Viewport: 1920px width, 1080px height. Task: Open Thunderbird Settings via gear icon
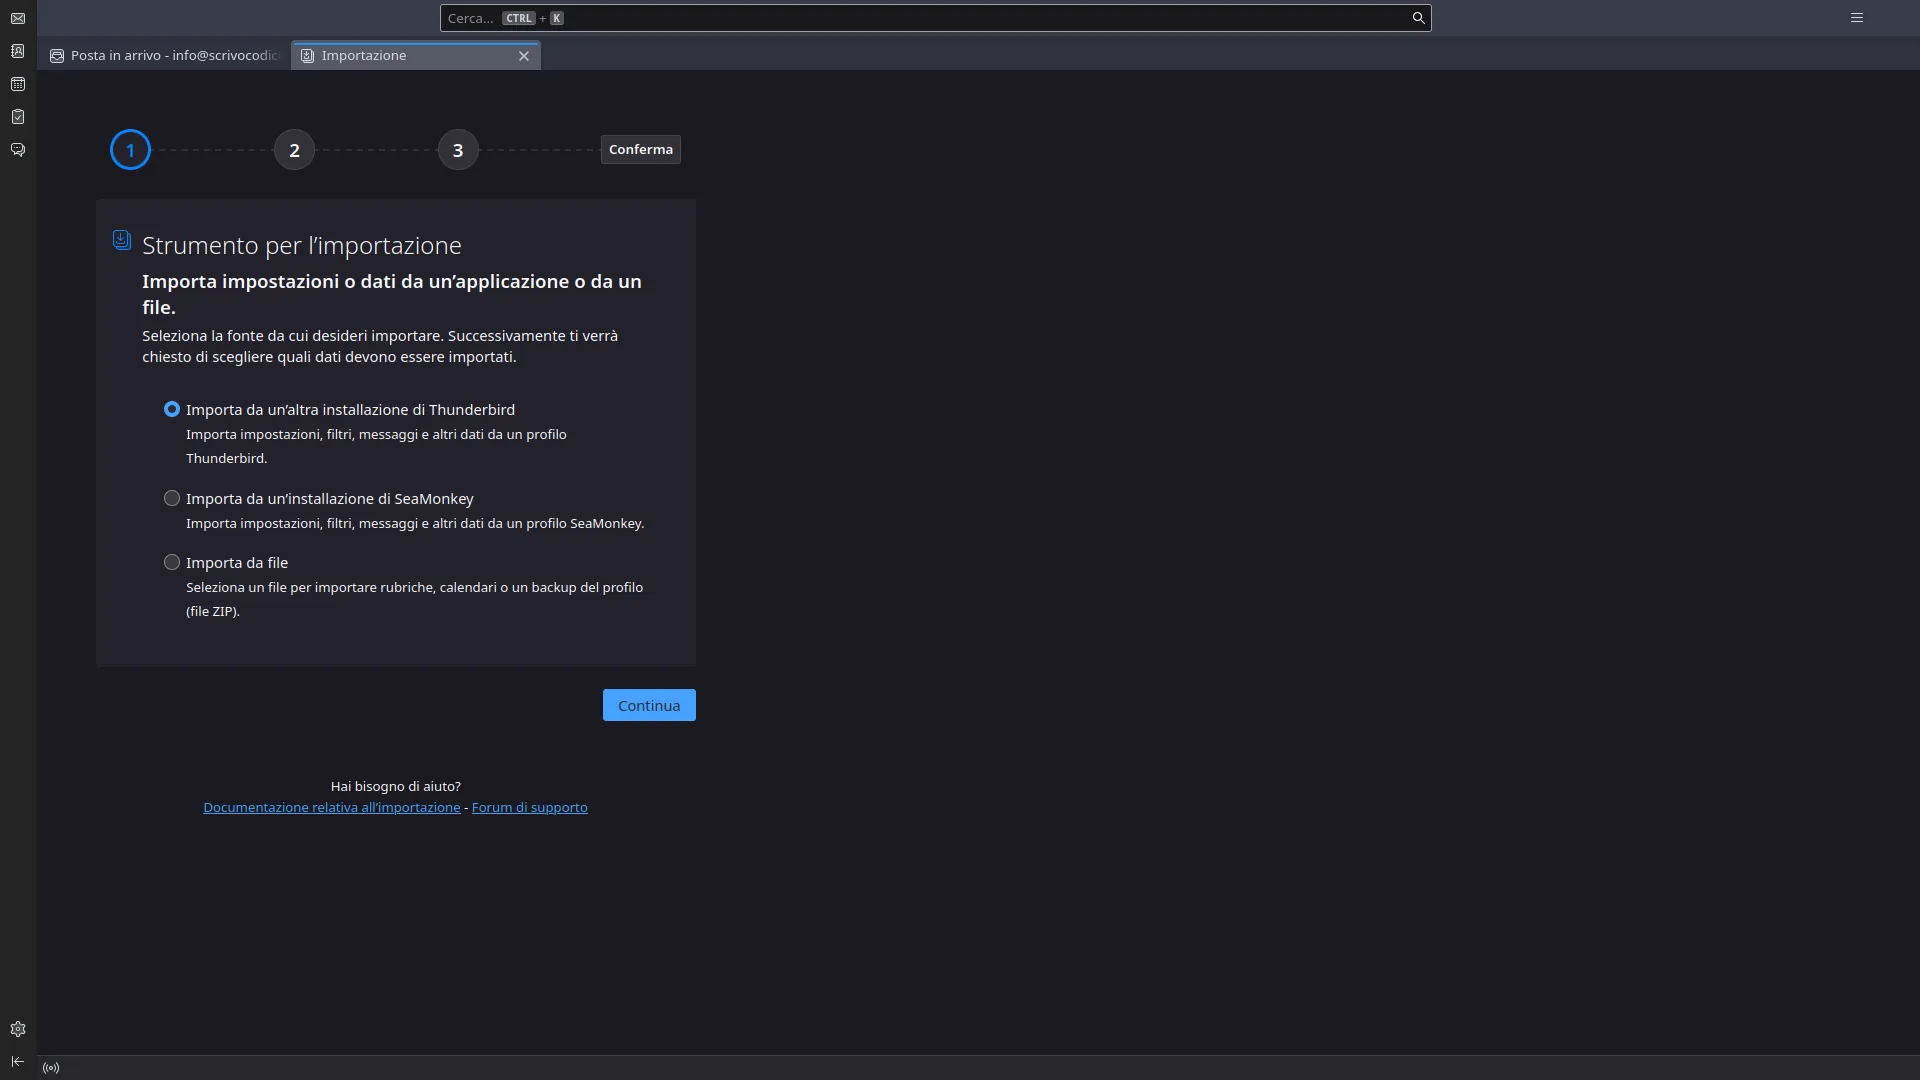click(x=17, y=1029)
